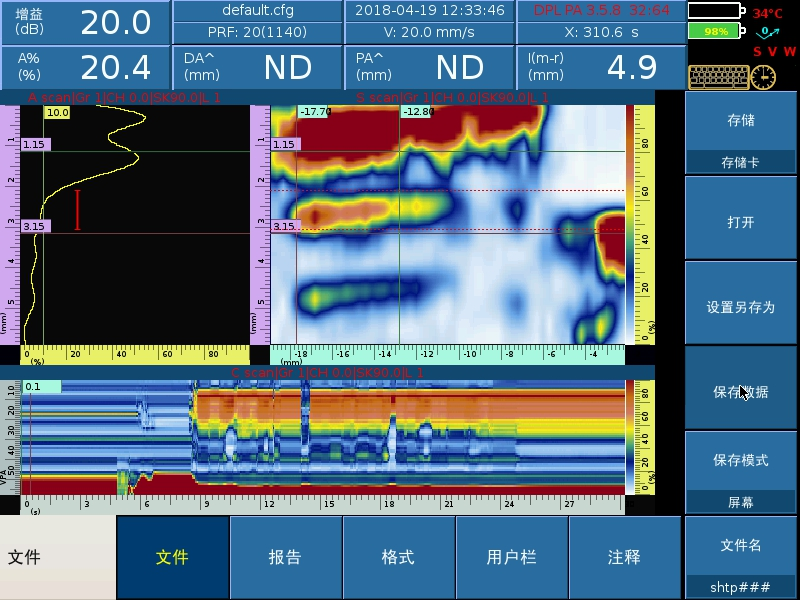Select the 3.15 cursor label in A scan
Image resolution: width=800 pixels, height=600 pixels.
click(35, 227)
